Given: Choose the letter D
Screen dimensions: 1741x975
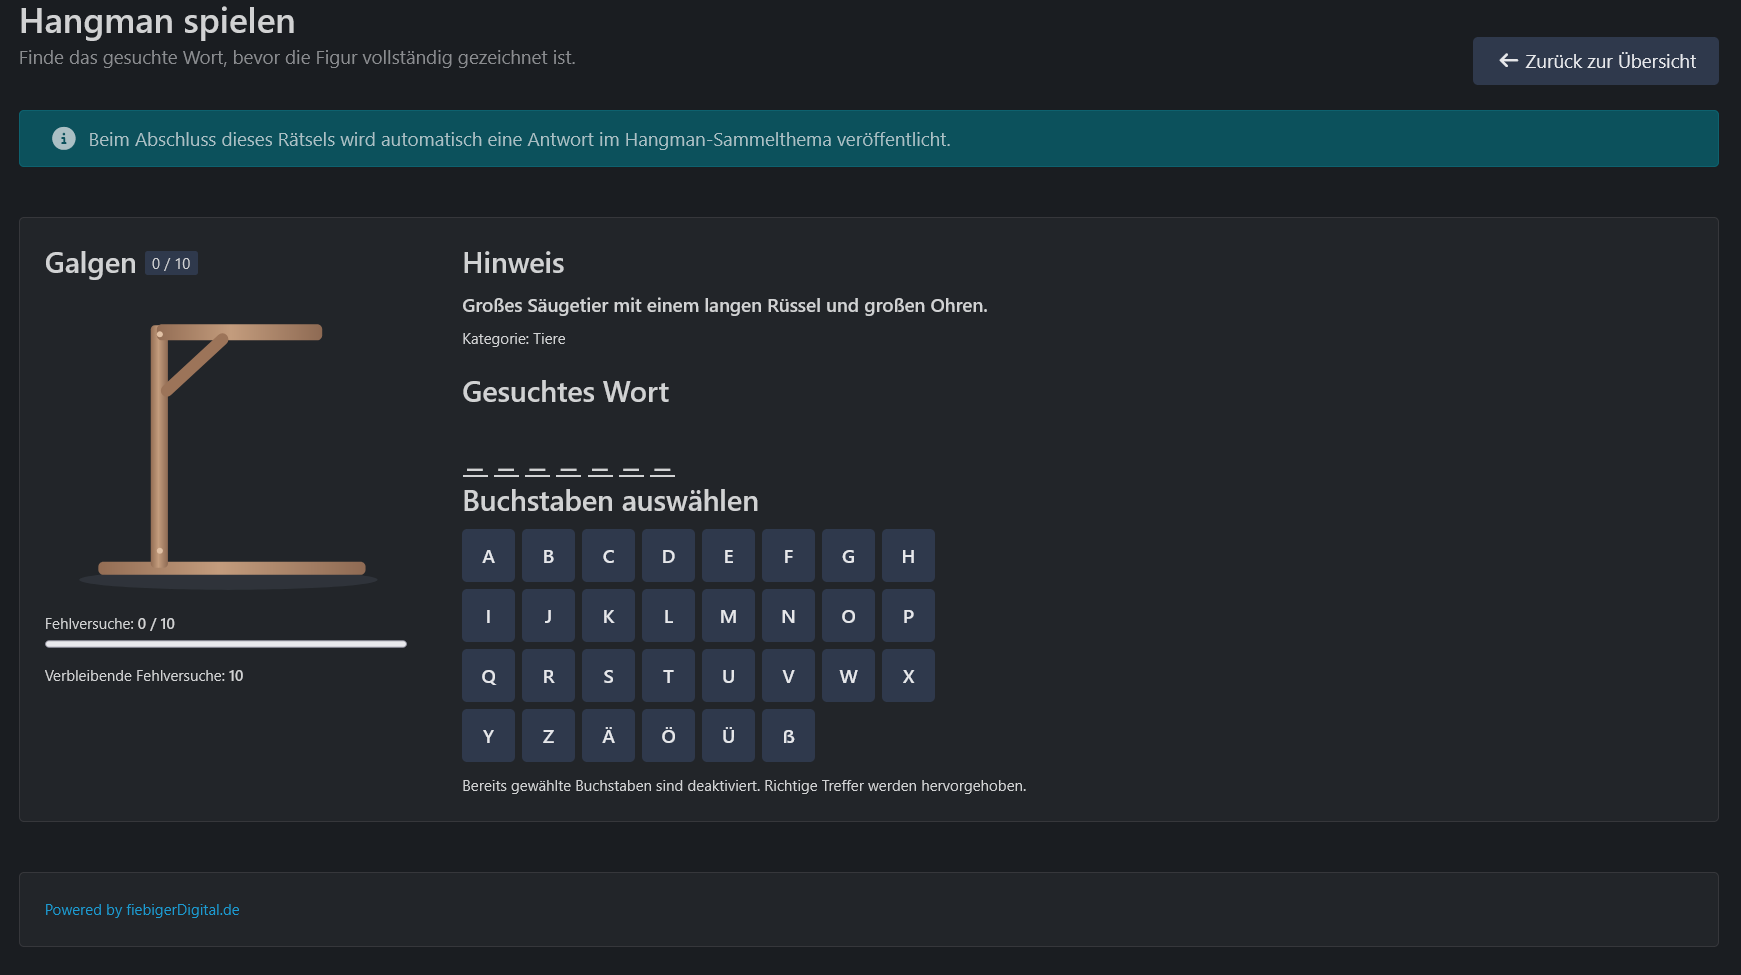Looking at the screenshot, I should pos(668,556).
